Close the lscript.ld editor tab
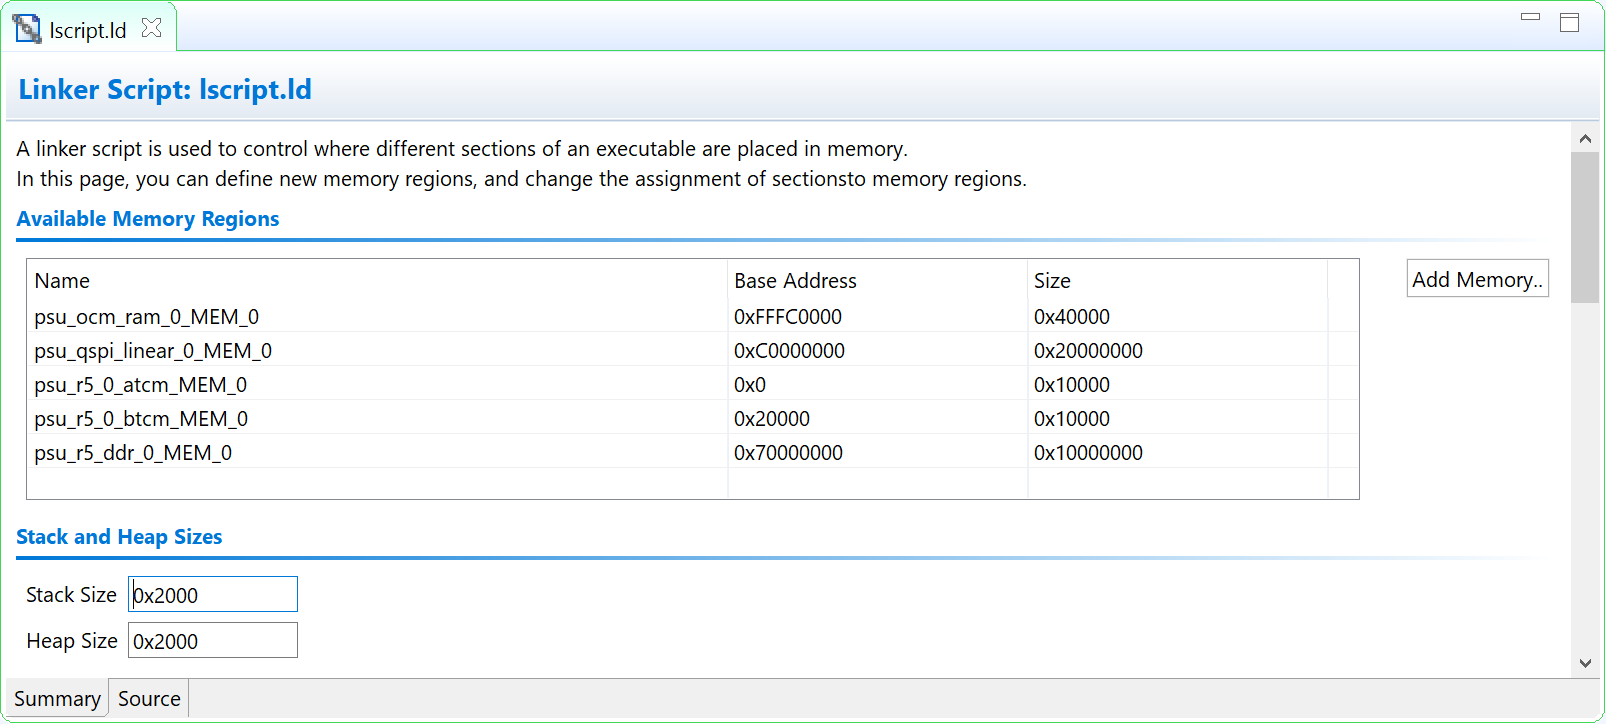Image resolution: width=1606 pixels, height=724 pixels. (x=152, y=28)
